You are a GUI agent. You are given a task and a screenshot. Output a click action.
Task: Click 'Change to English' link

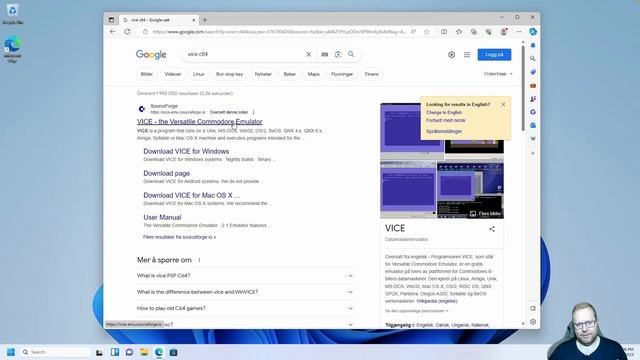coord(444,113)
